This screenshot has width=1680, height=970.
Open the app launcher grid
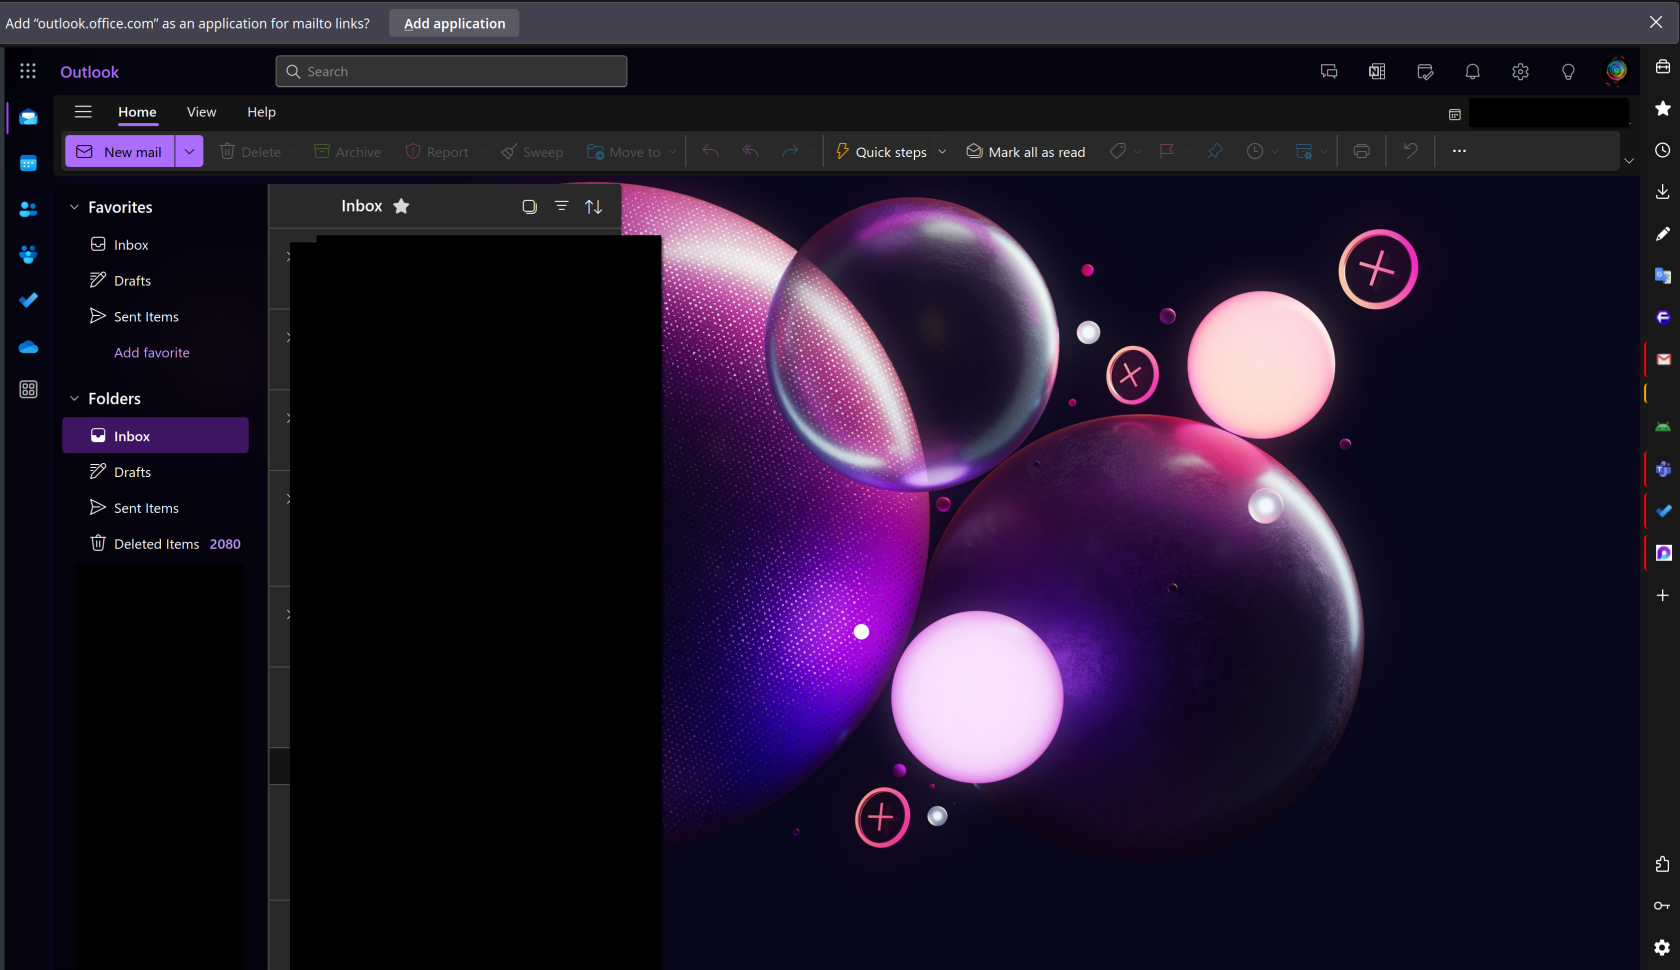pyautogui.click(x=28, y=71)
